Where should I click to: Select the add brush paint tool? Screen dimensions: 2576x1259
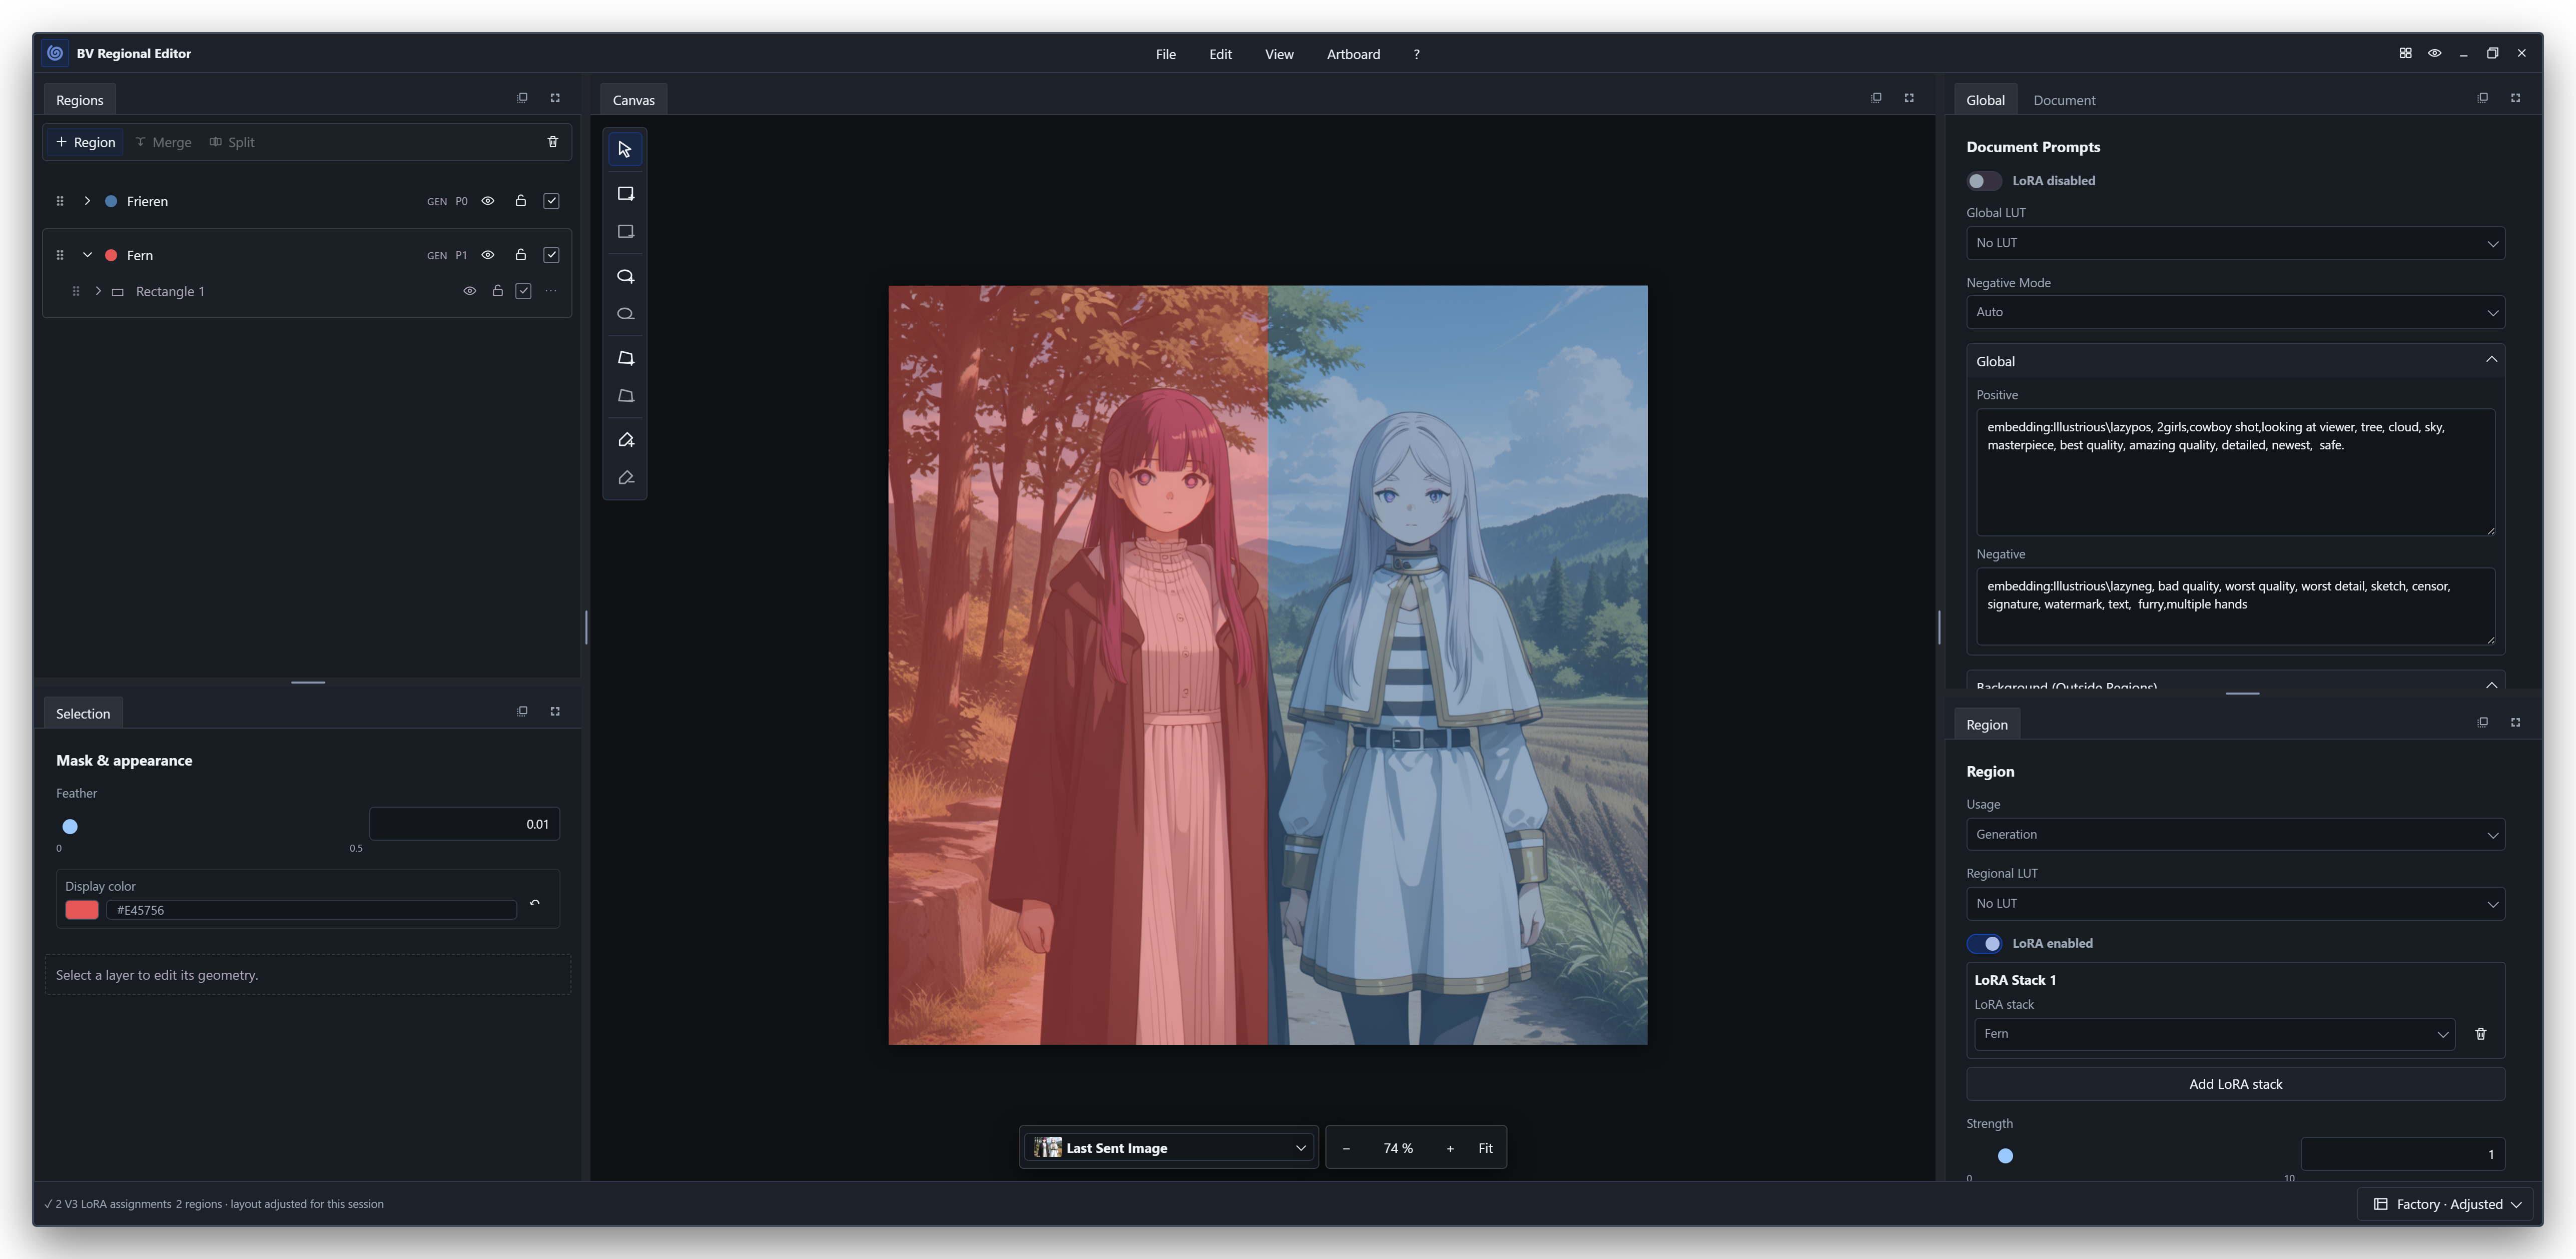tap(625, 440)
